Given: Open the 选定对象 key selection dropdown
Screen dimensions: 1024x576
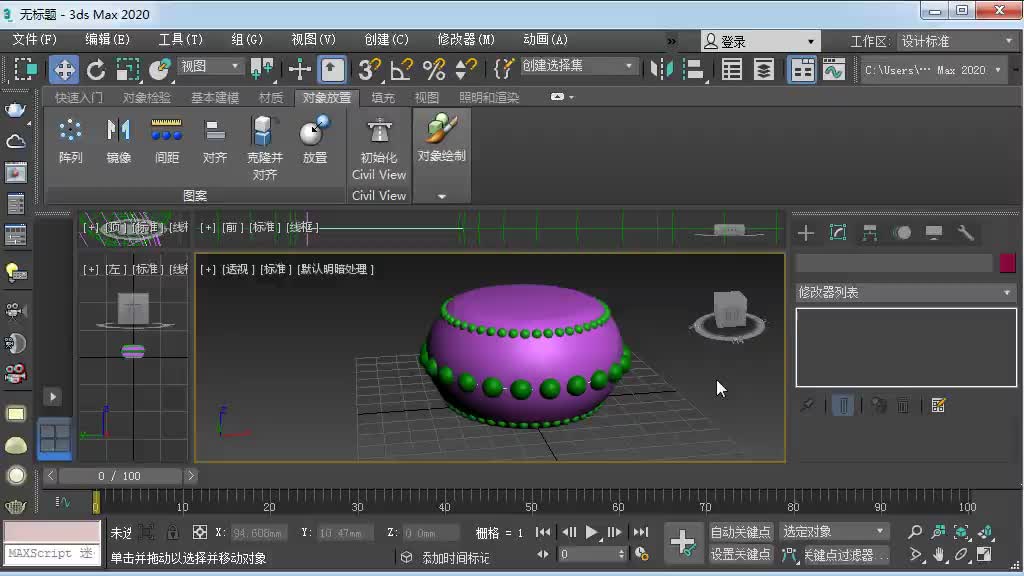Looking at the screenshot, I should tap(834, 531).
